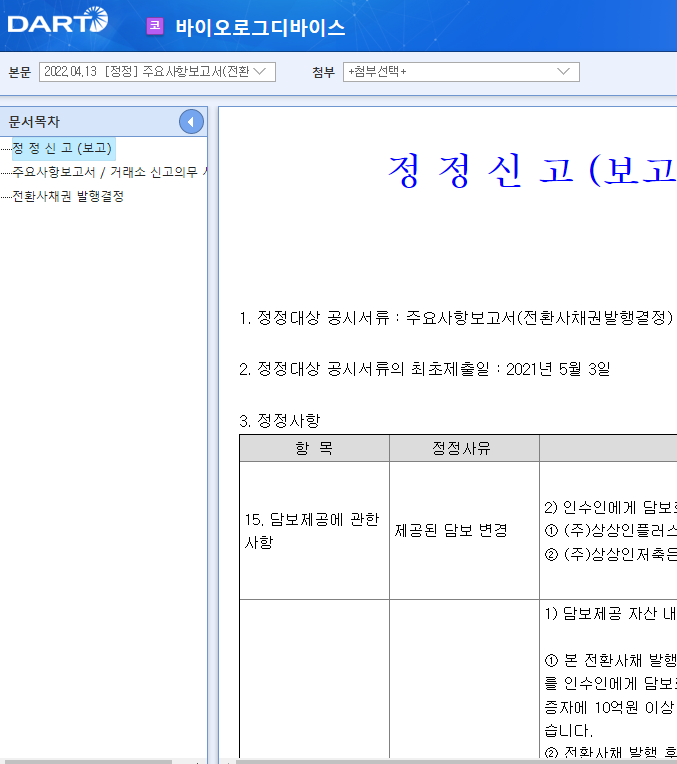Click text 1) 담보제공 자산 내
The width and height of the screenshot is (677, 764).
[x=611, y=613]
